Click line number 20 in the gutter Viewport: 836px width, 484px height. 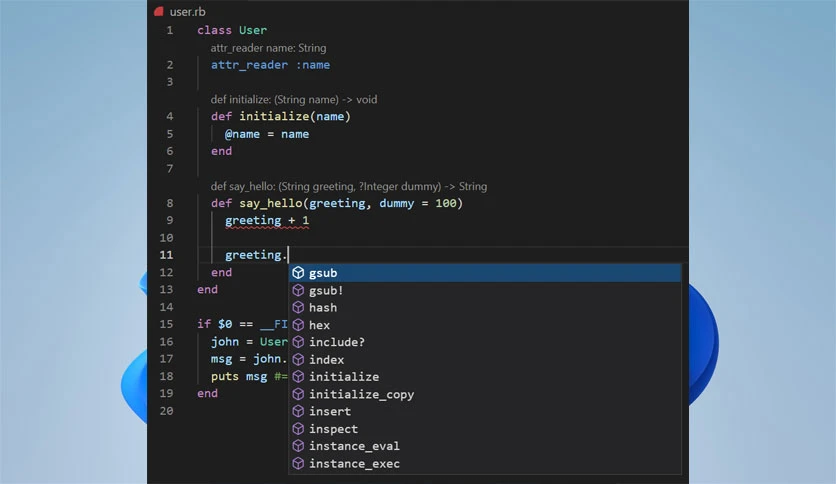click(x=166, y=411)
